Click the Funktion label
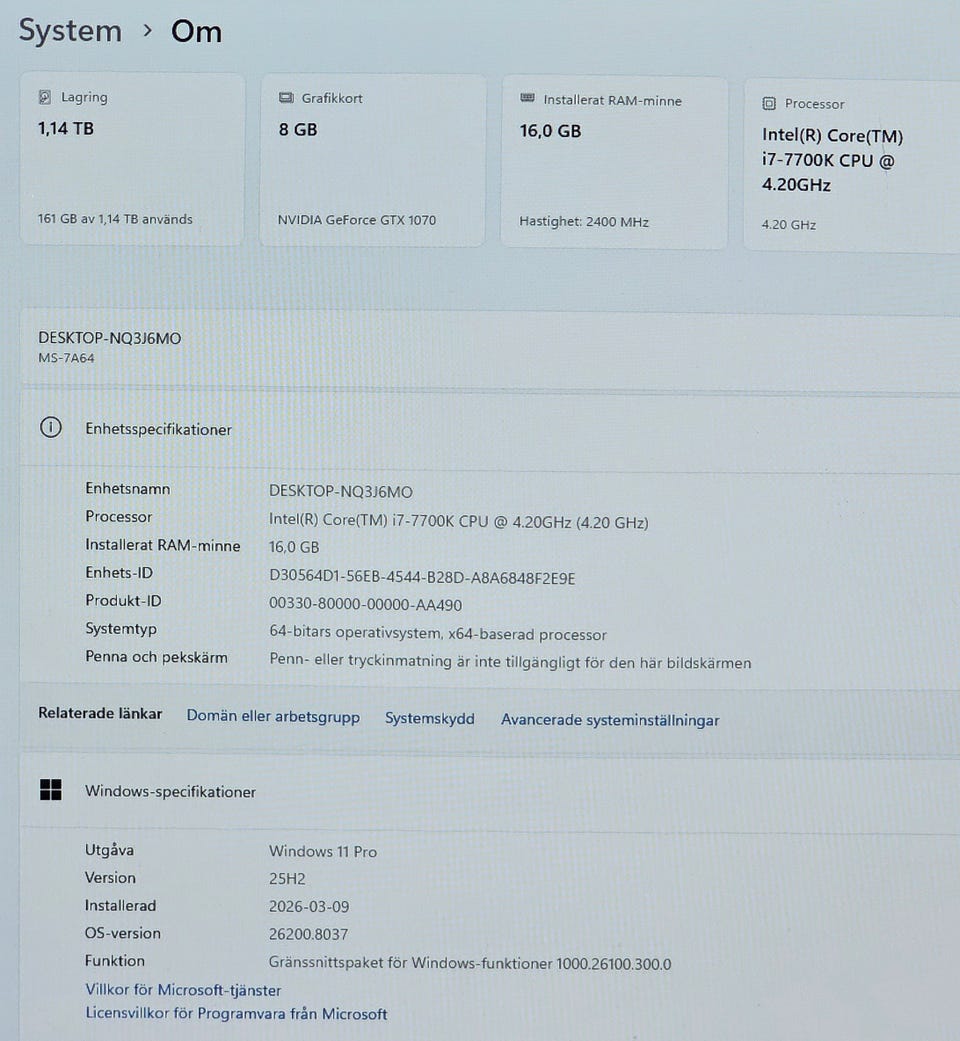Image resolution: width=960 pixels, height=1041 pixels. (x=114, y=961)
